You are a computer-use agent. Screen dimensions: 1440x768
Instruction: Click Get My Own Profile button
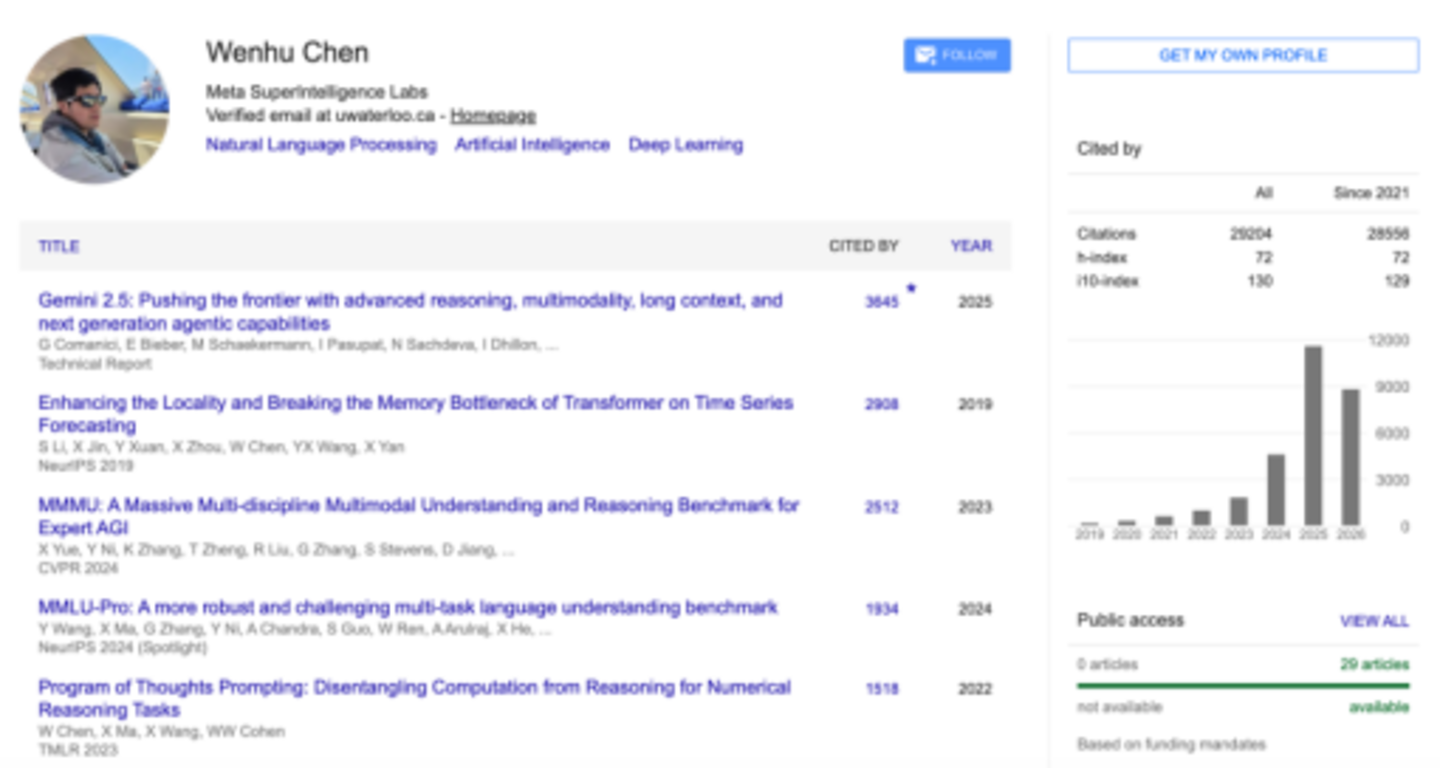(x=1243, y=55)
